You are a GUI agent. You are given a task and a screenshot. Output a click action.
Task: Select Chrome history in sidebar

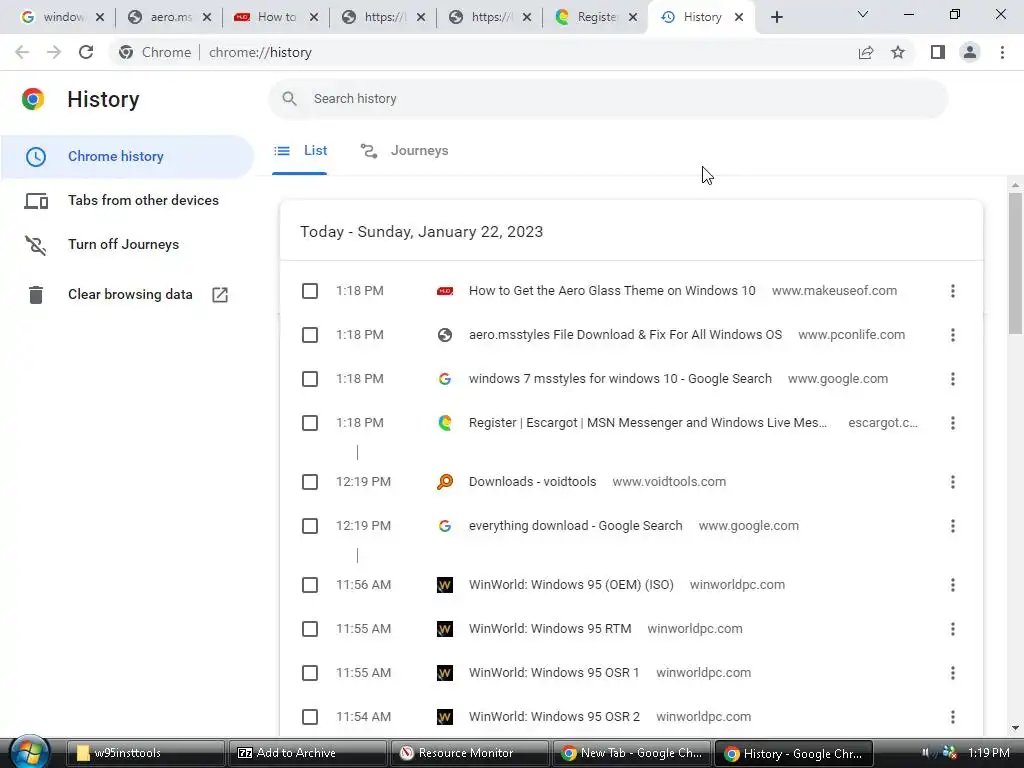tap(127, 157)
